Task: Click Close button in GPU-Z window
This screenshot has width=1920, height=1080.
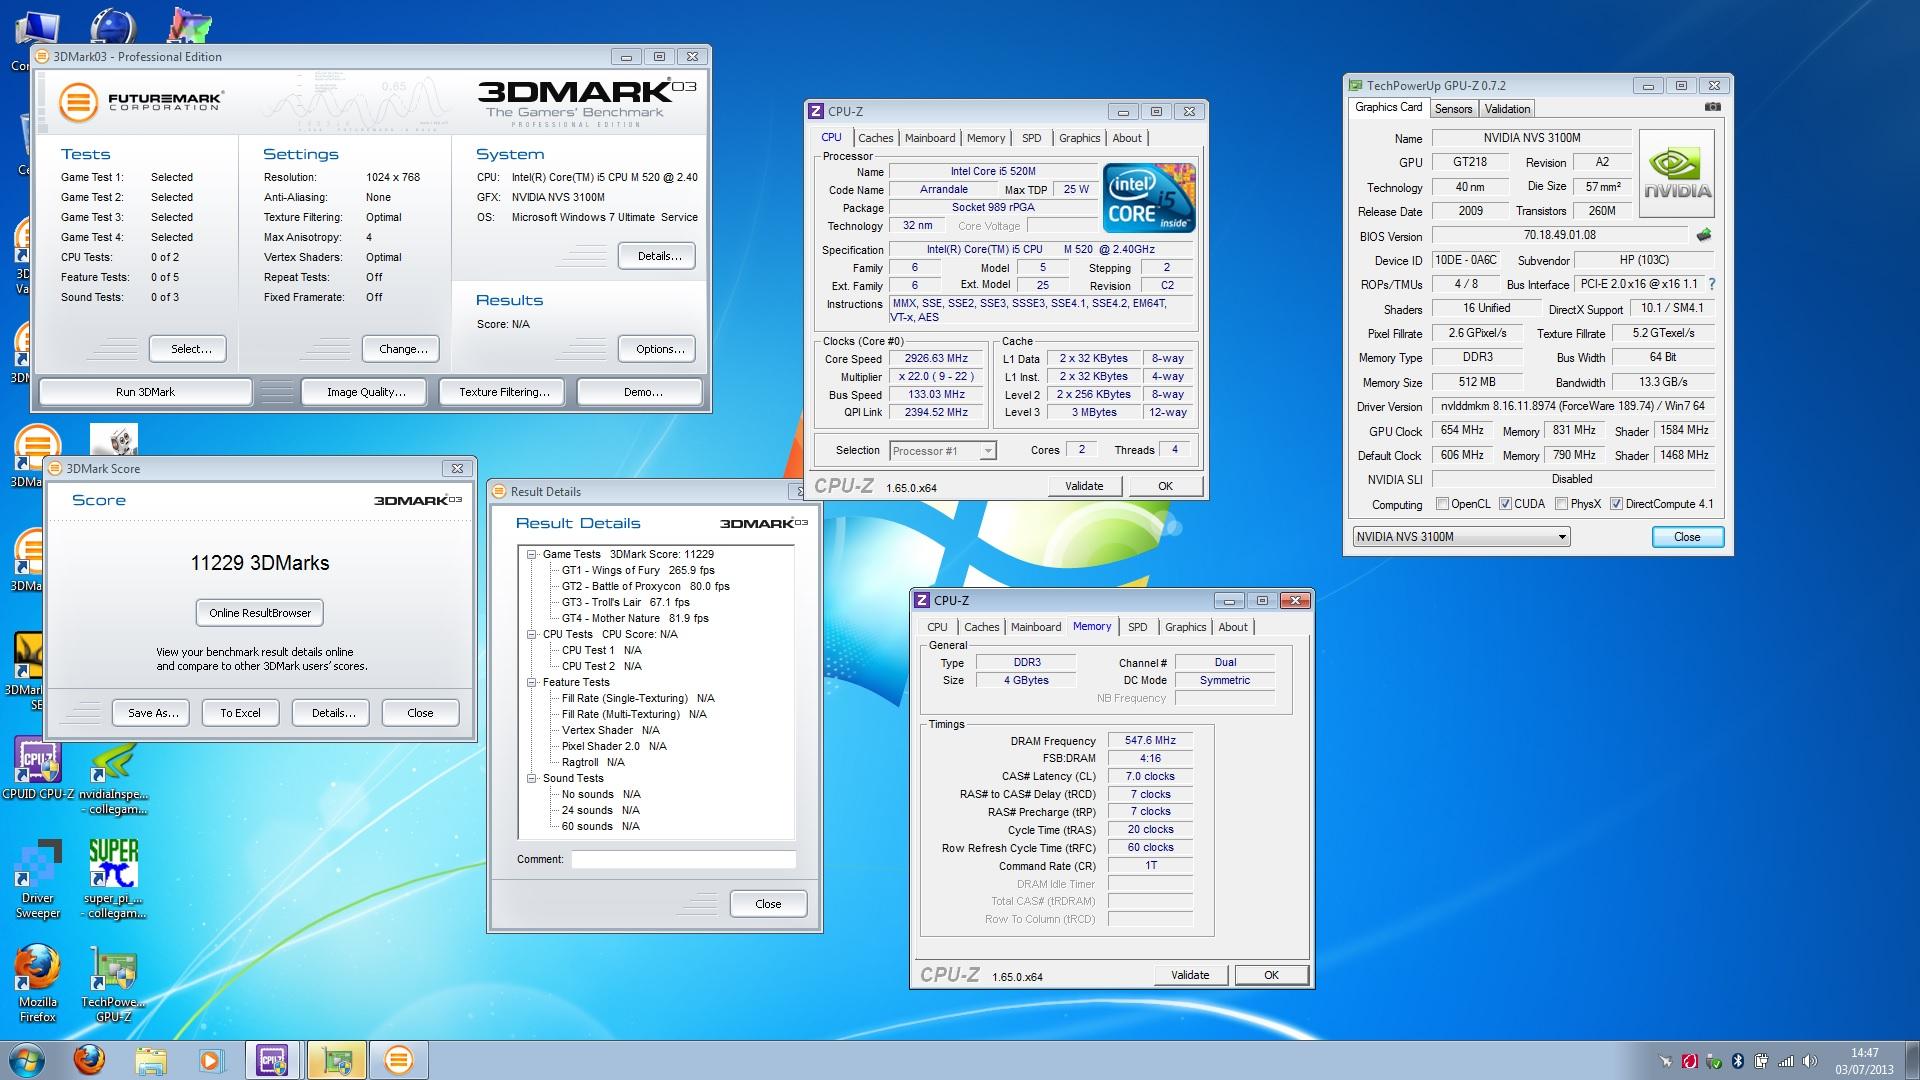Action: (1687, 537)
